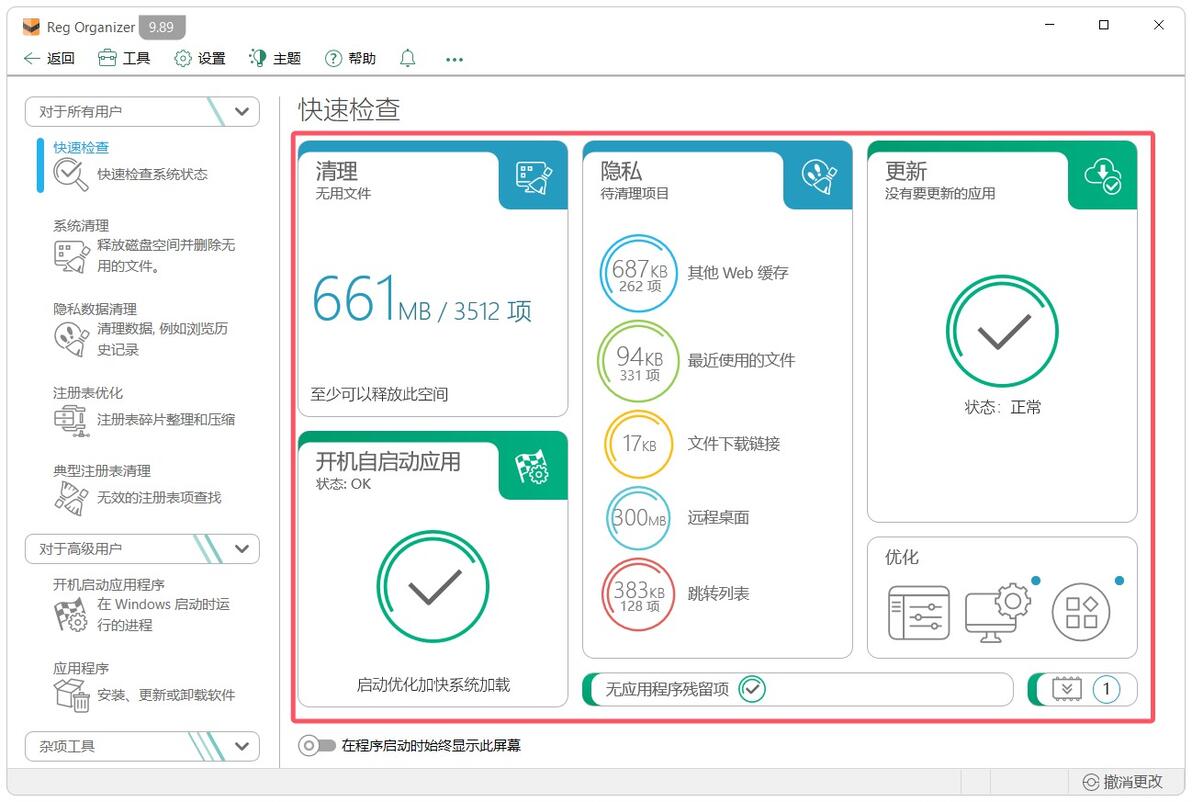The image size is (1192, 802).
Task: Toggle 在程序启动时始终显示此屏幕 switch
Action: 316,746
